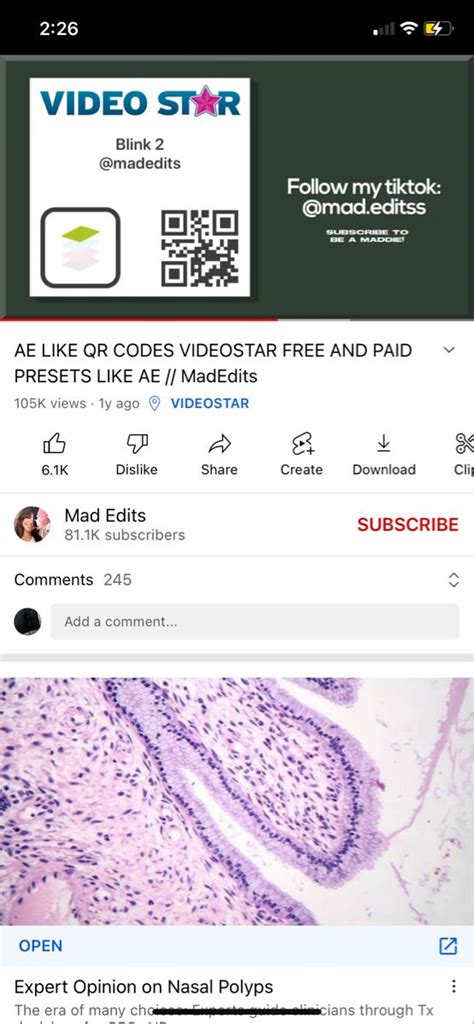This screenshot has width=474, height=1024.
Task: Expand the Comments section arrows
Action: tap(454, 580)
